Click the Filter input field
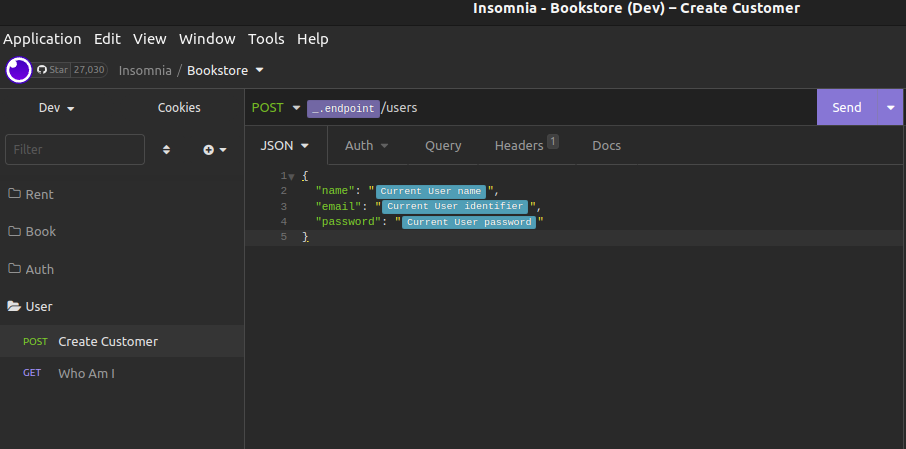This screenshot has height=449, width=906. [75, 150]
